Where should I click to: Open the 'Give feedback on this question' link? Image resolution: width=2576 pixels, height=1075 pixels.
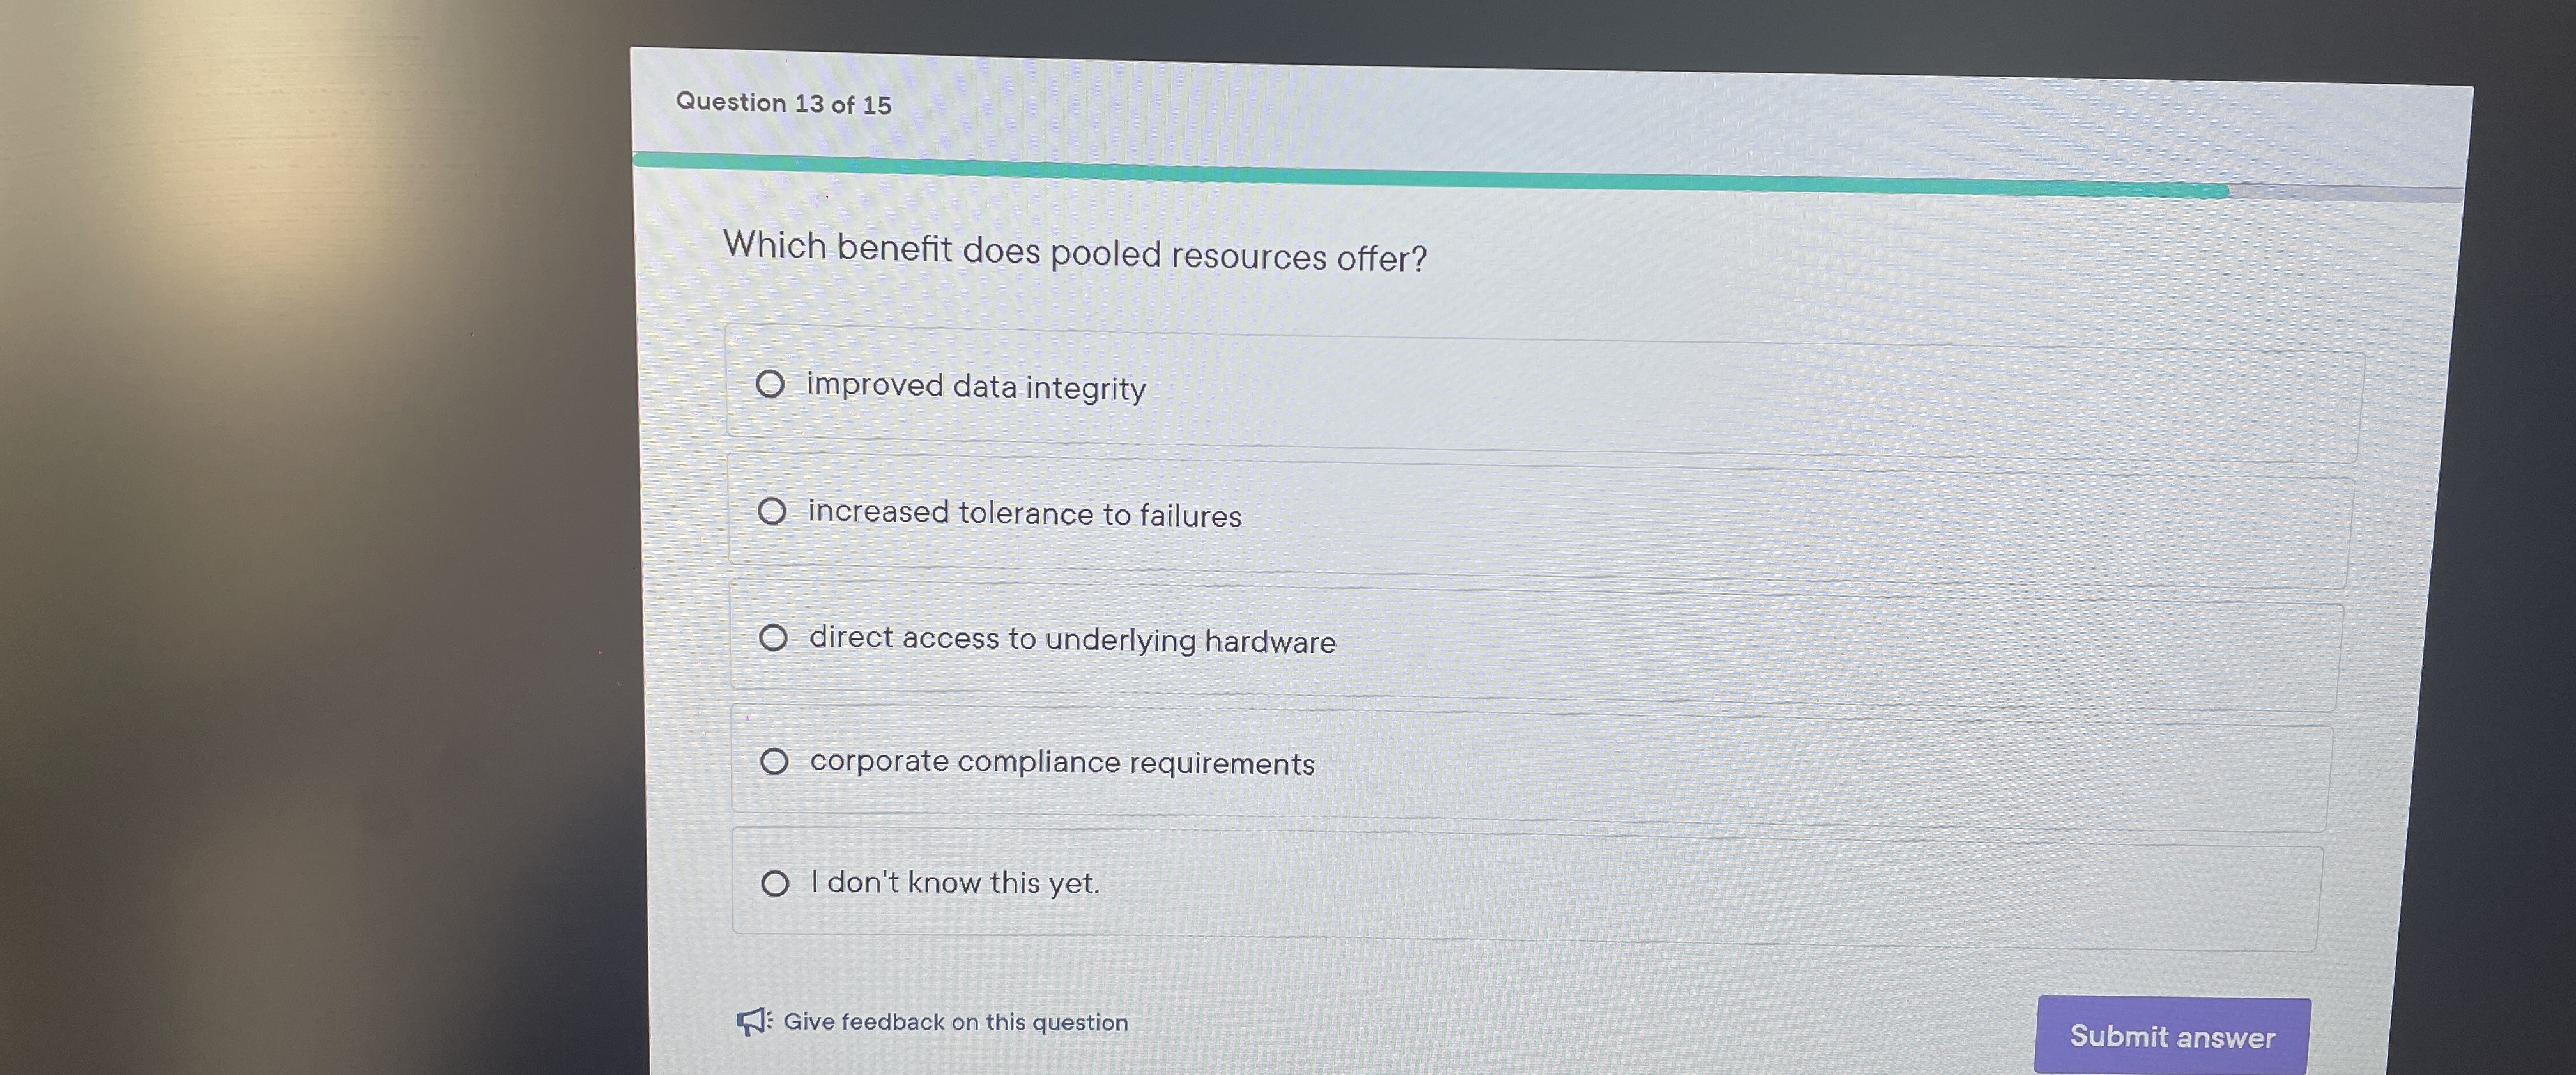[x=955, y=1022]
